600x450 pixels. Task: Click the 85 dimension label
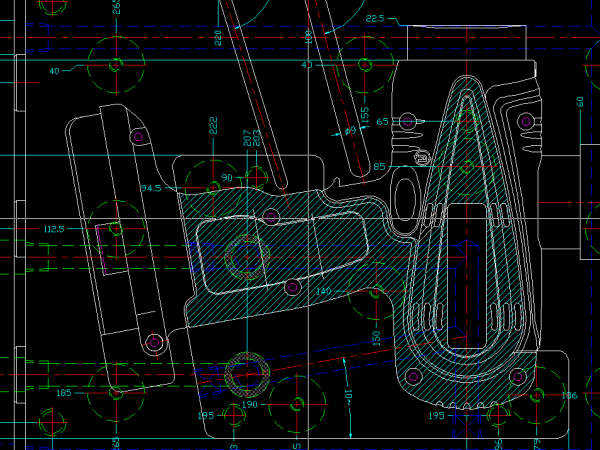coord(379,166)
